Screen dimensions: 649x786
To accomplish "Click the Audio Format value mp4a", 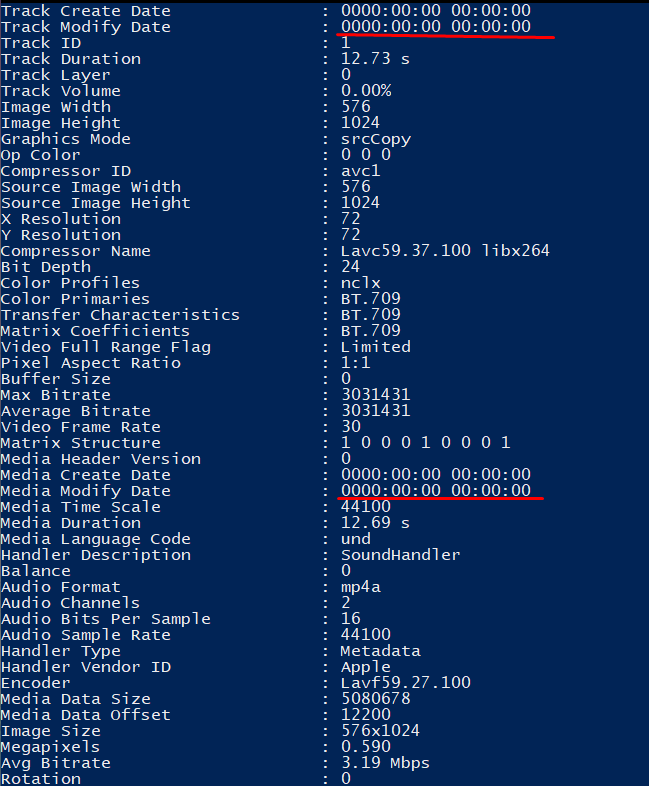I will (x=360, y=587).
